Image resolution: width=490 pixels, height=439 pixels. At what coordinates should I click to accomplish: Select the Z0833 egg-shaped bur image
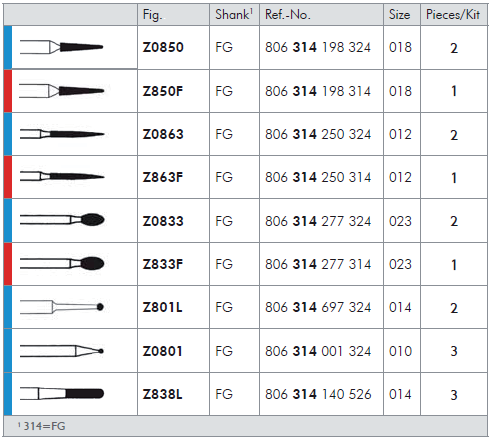(62, 220)
